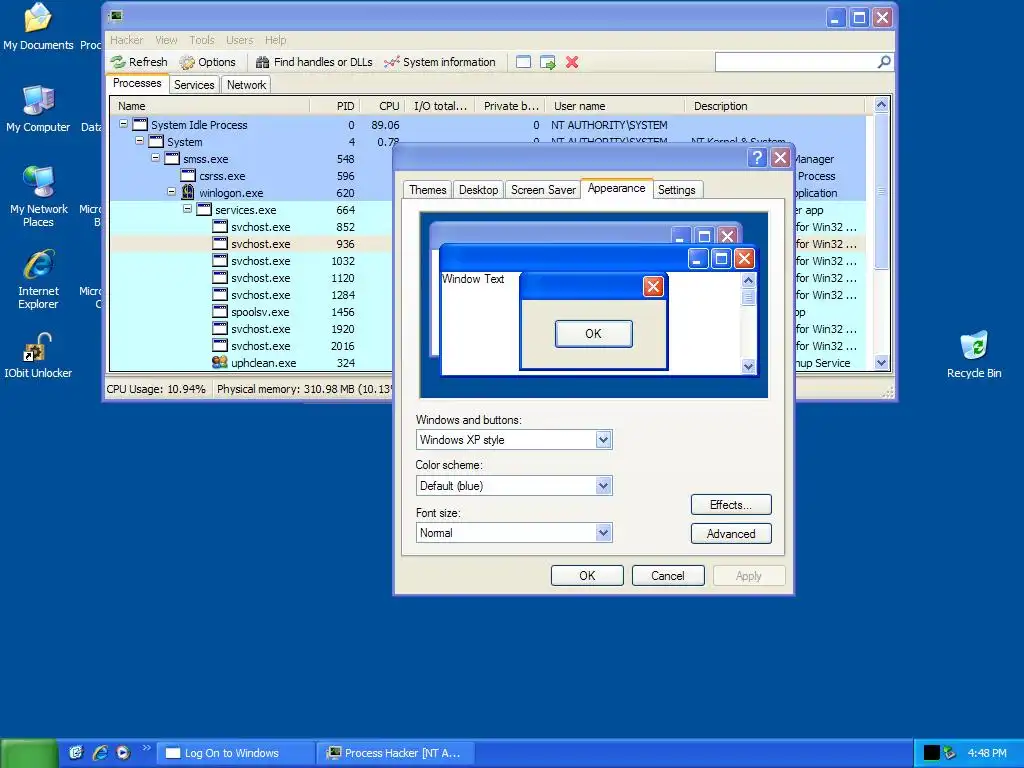This screenshot has height=768, width=1024.
Task: Click the process list scroll up arrow
Action: 881,104
